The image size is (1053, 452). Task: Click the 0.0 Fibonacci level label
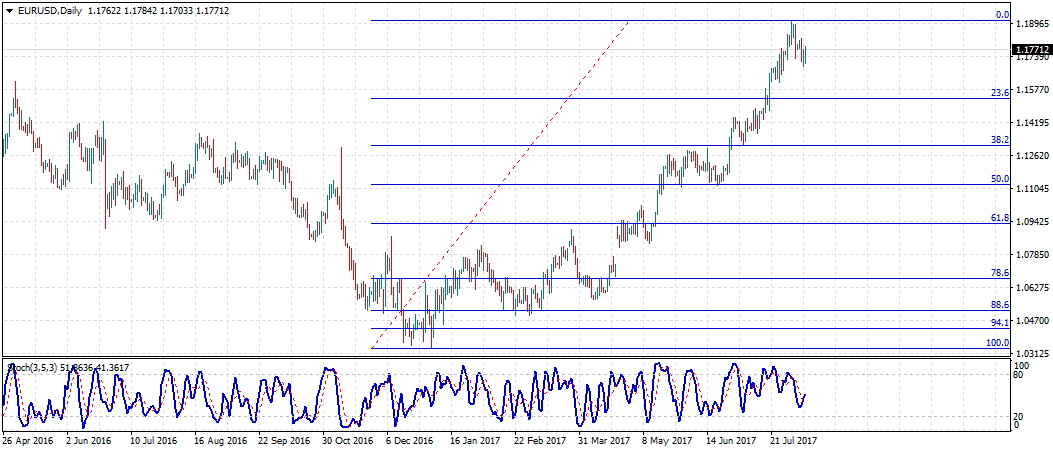[x=1000, y=15]
